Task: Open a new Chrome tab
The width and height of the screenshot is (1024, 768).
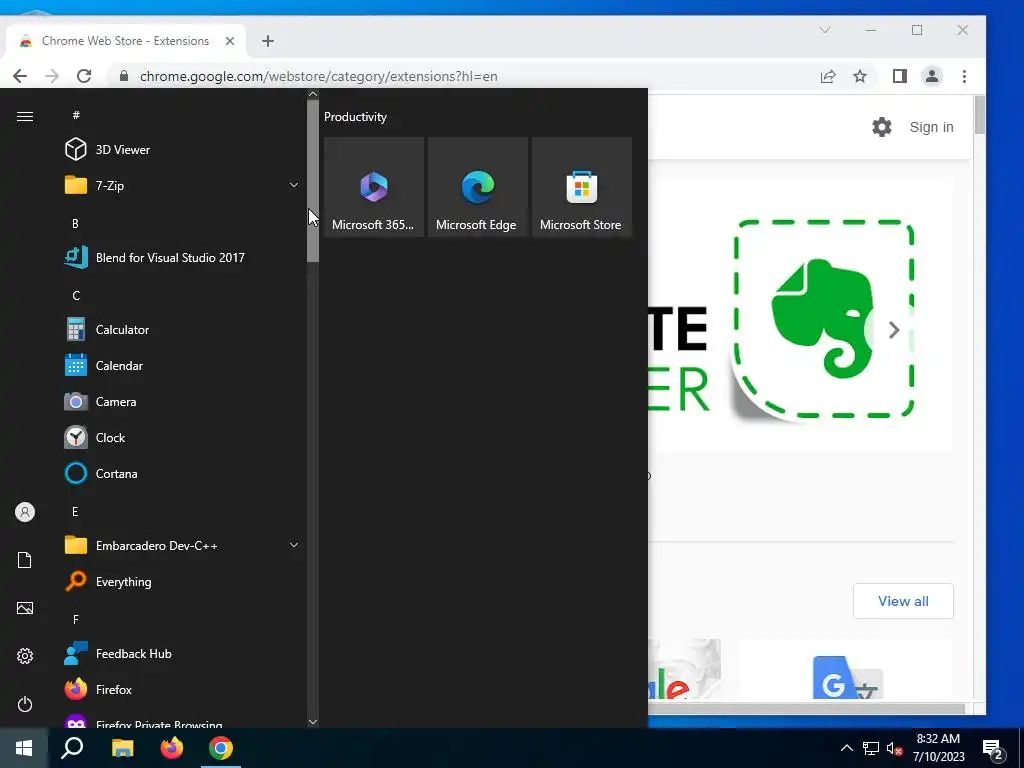Action: 268,41
